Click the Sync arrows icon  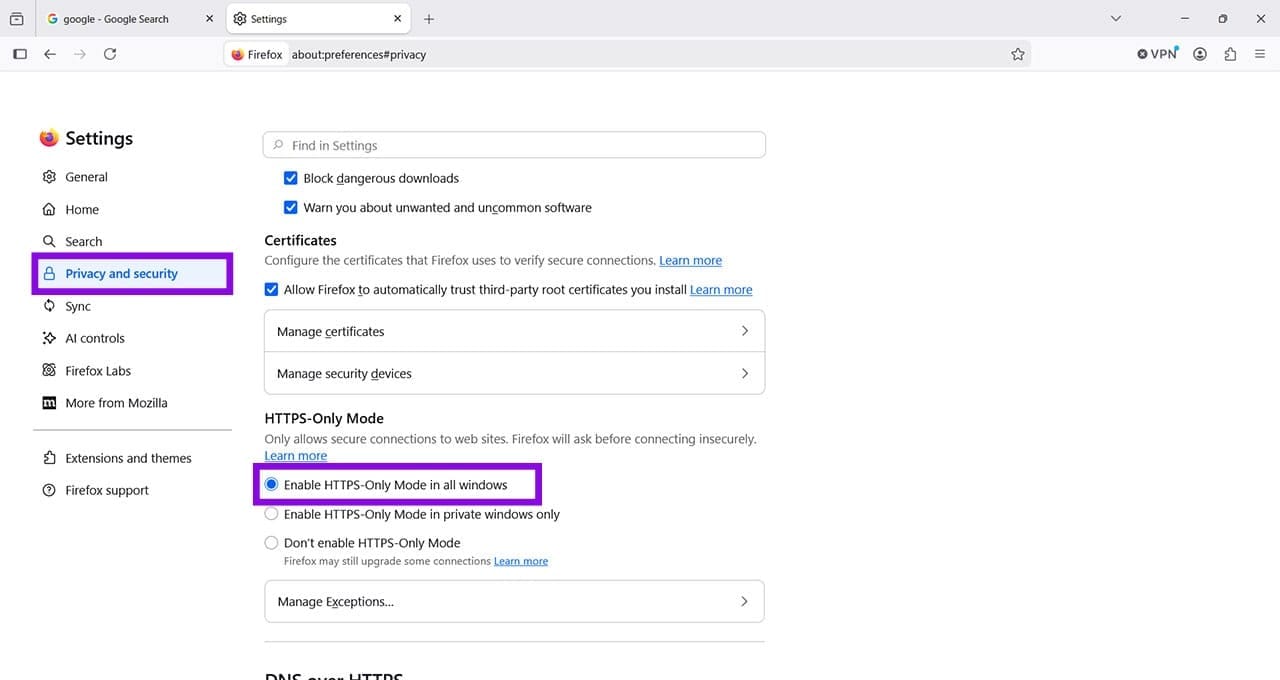click(49, 306)
